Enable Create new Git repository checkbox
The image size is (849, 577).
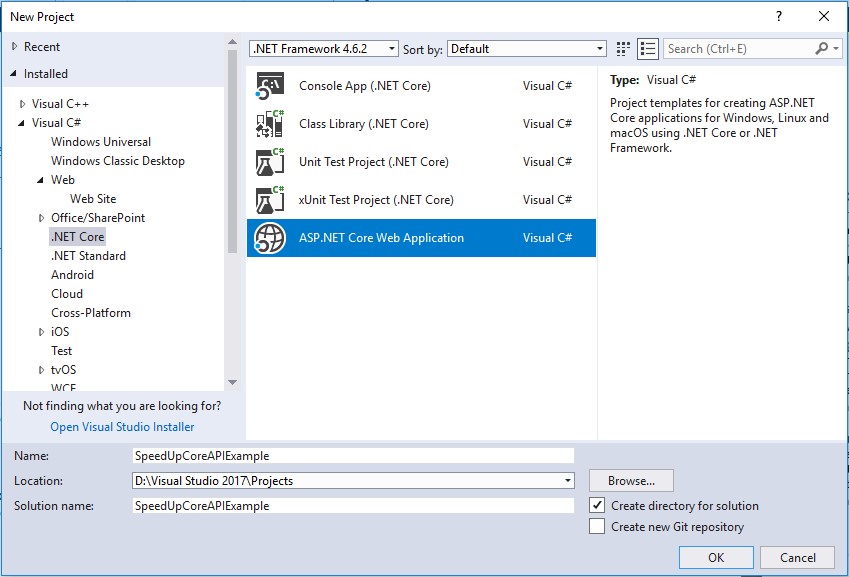coord(597,526)
